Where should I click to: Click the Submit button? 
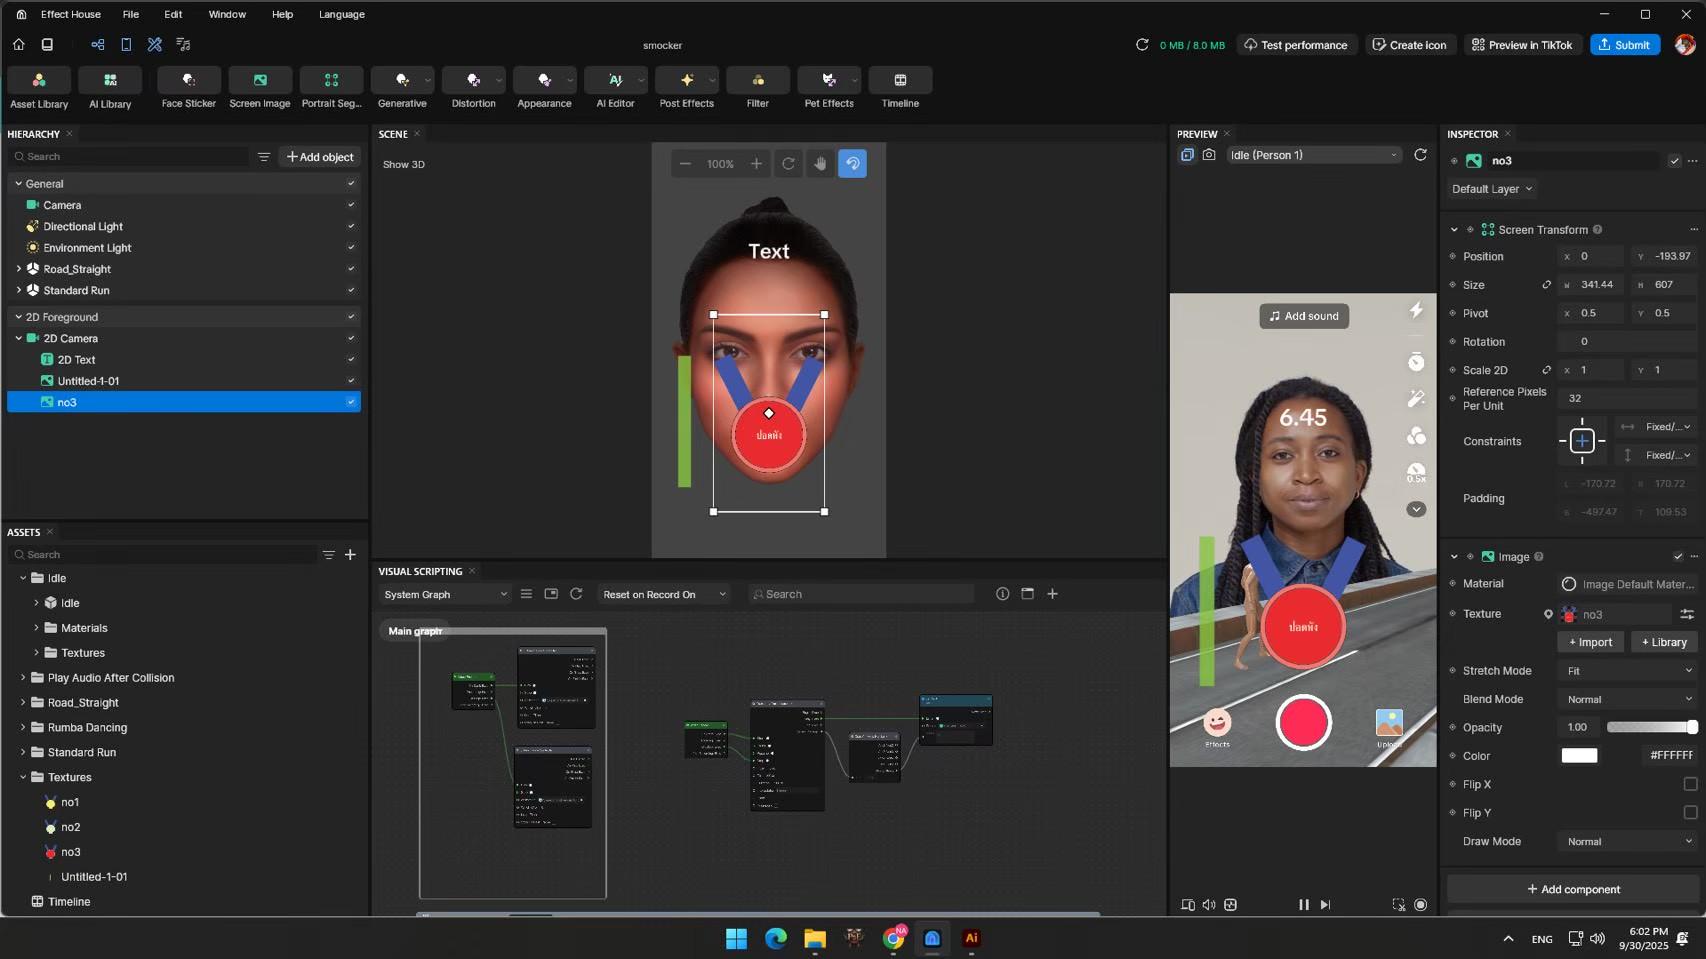pyautogui.click(x=1624, y=45)
